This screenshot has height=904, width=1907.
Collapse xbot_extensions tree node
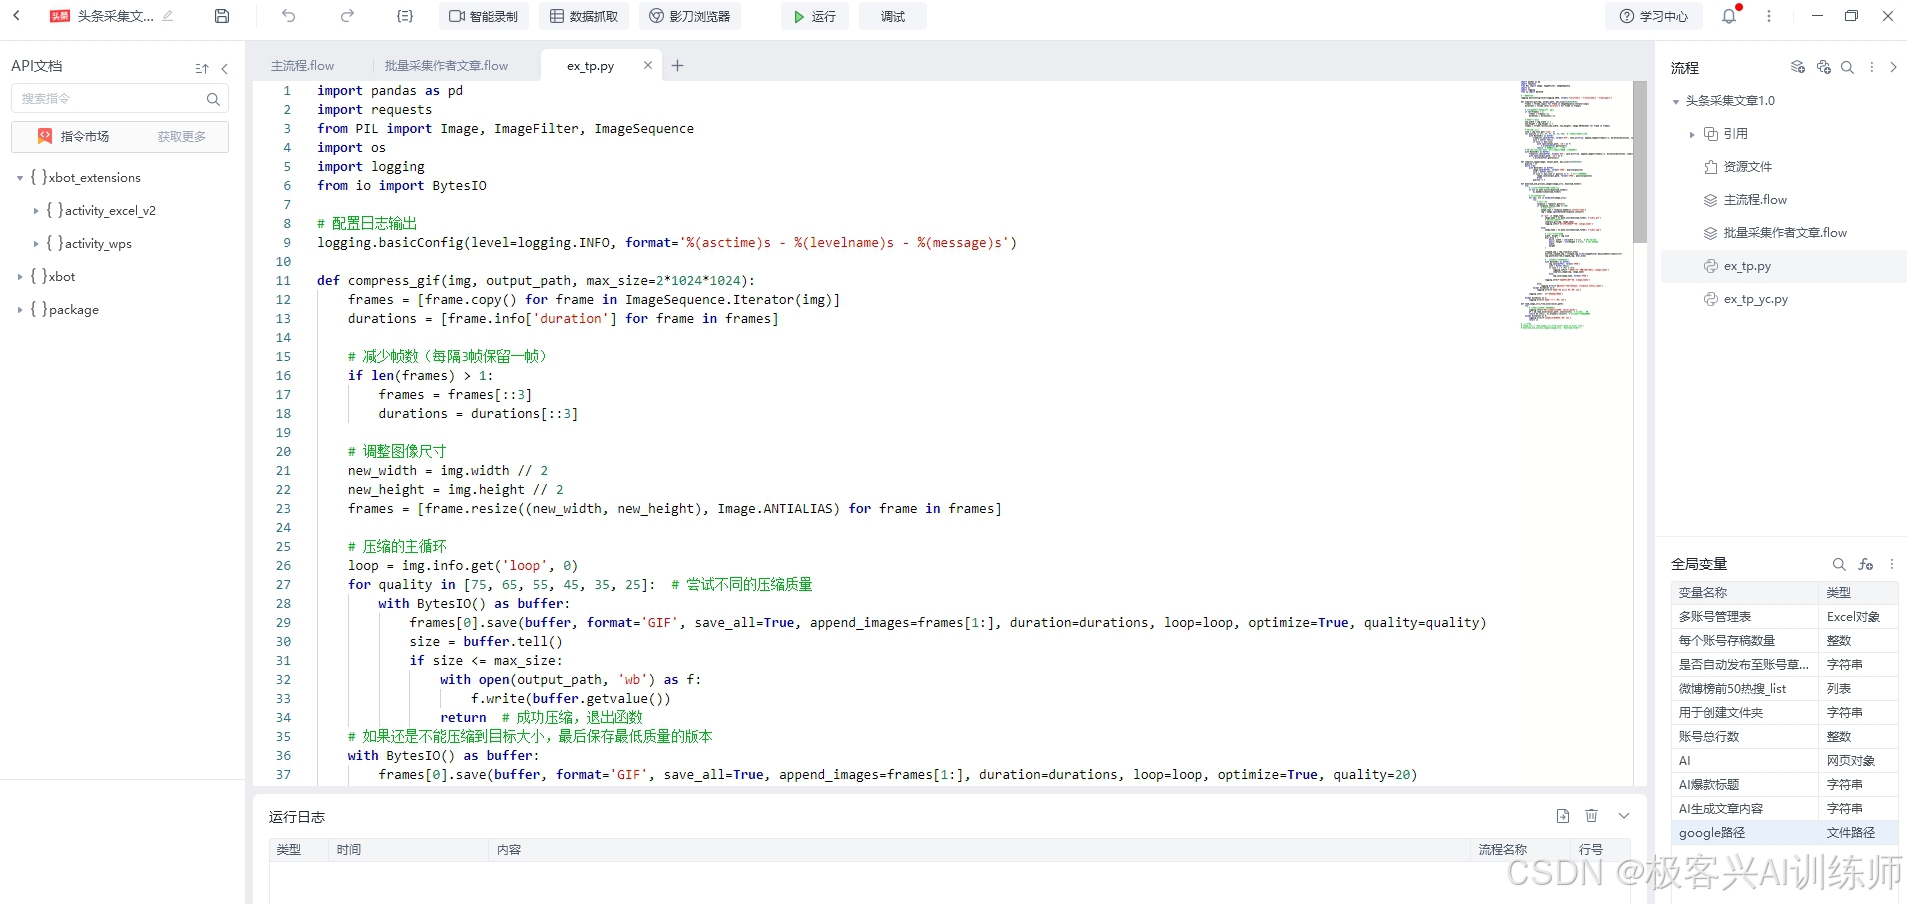pos(20,178)
